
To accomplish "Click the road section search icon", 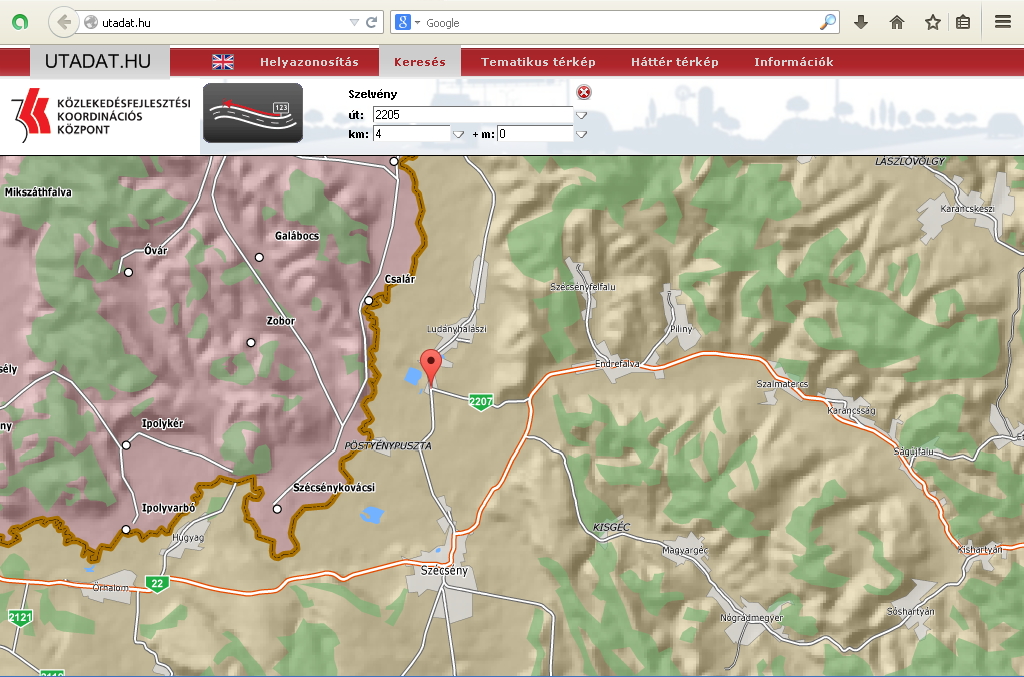I will (253, 112).
